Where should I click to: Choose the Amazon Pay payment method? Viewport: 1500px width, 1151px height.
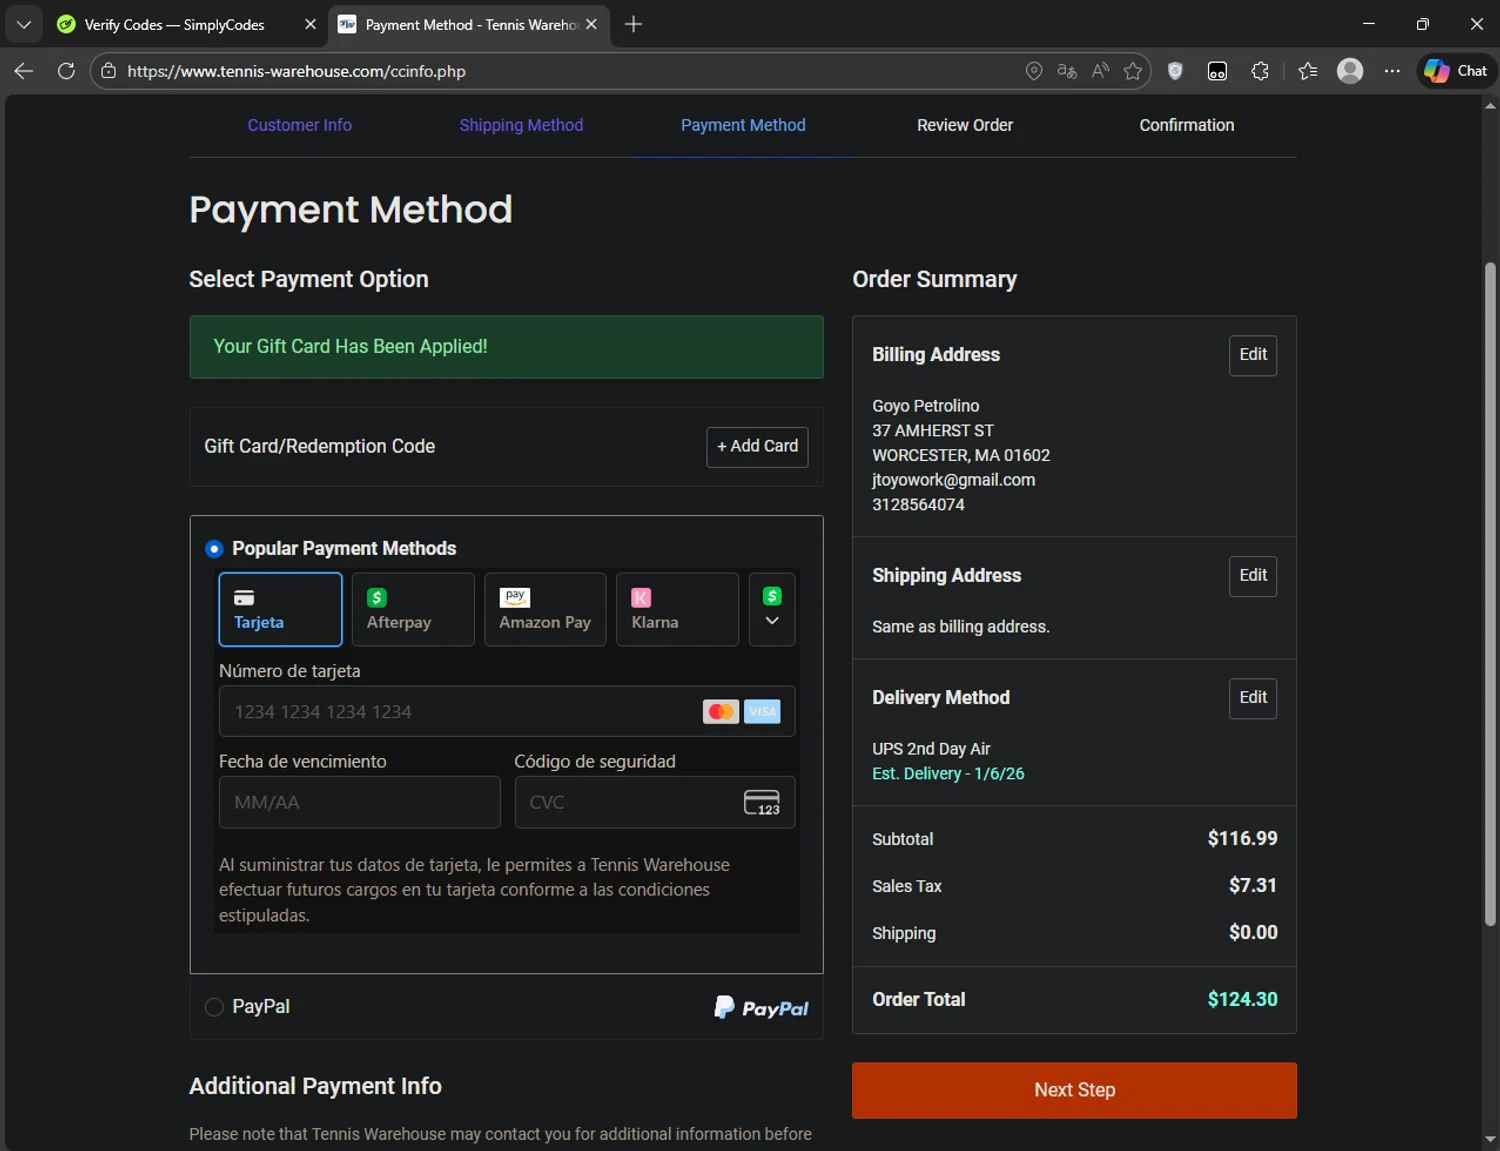[545, 609]
